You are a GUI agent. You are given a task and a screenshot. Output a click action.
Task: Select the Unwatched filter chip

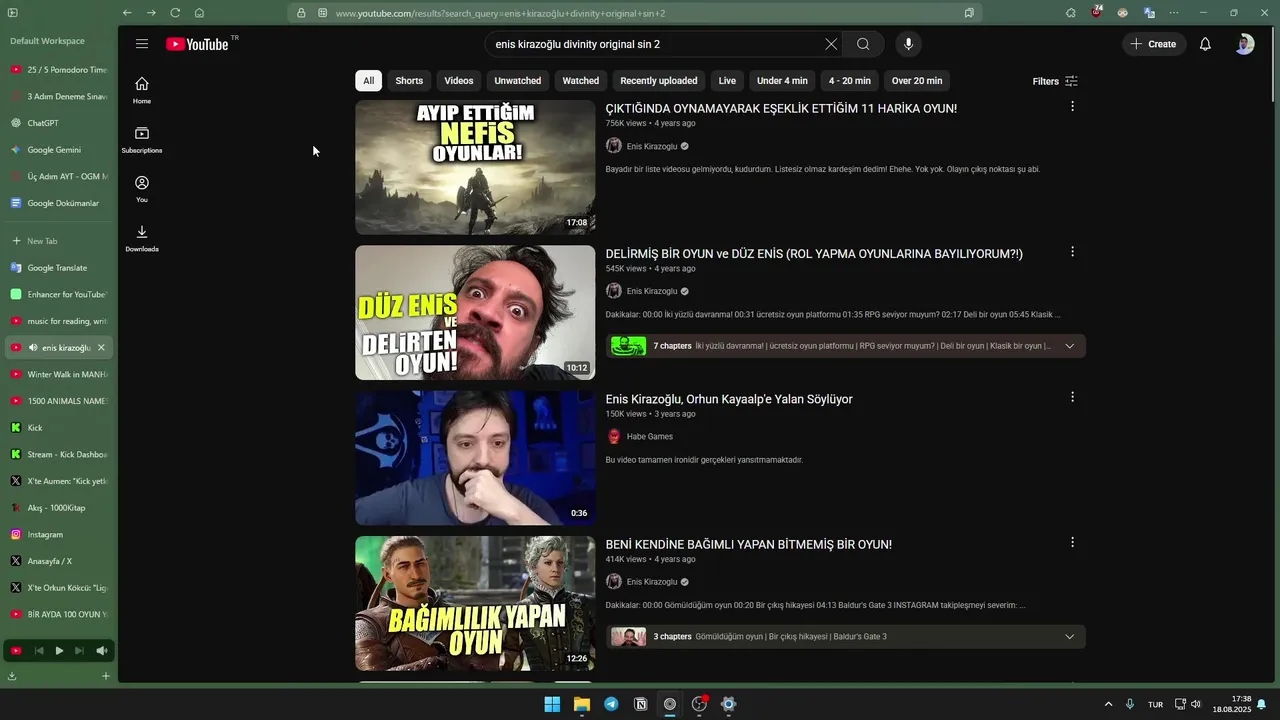coord(518,81)
